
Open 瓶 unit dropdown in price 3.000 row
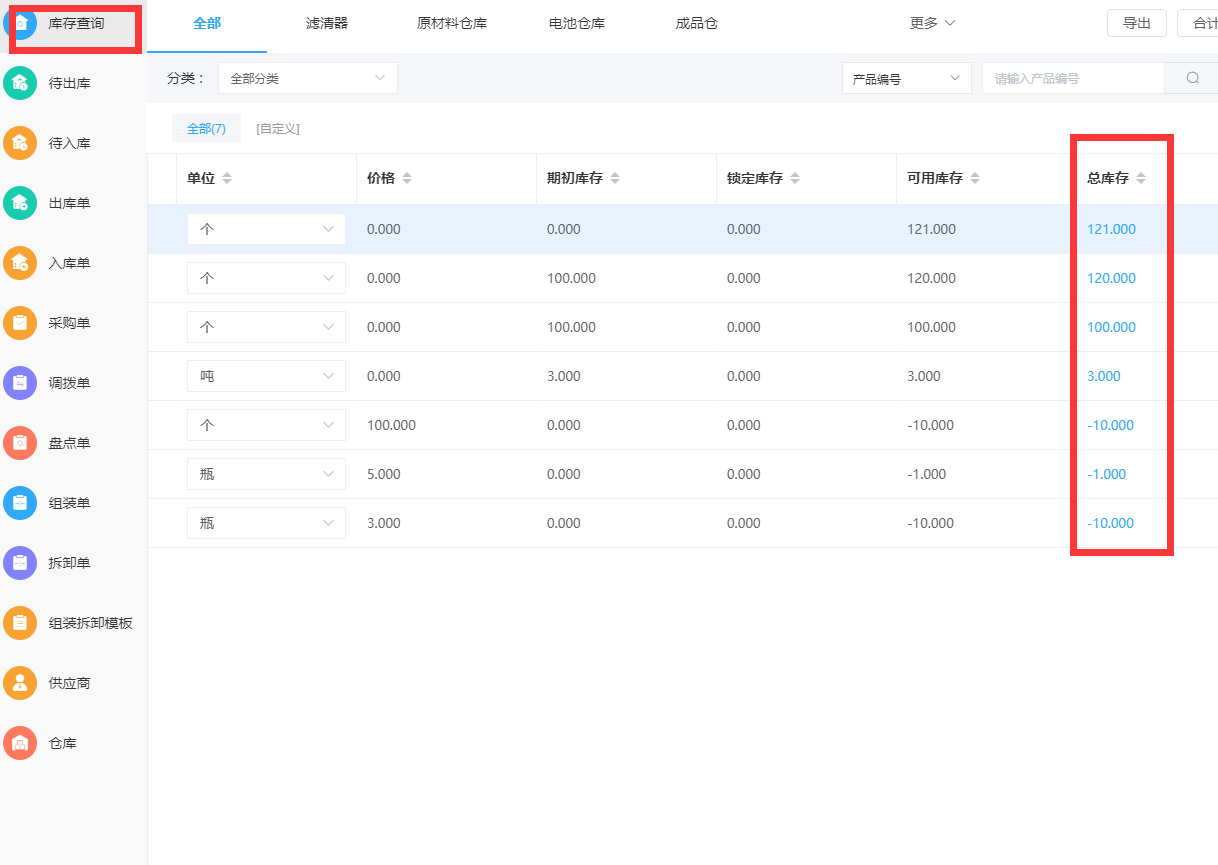(266, 523)
